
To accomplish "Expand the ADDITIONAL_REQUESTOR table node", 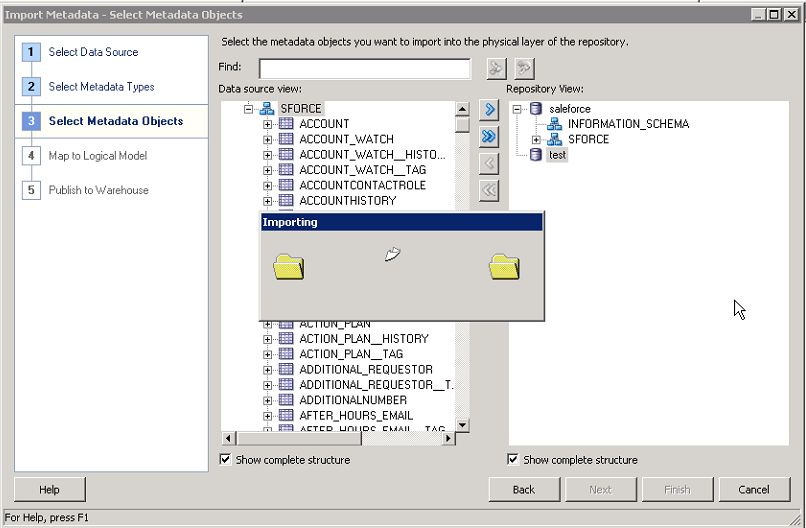I will [268, 369].
